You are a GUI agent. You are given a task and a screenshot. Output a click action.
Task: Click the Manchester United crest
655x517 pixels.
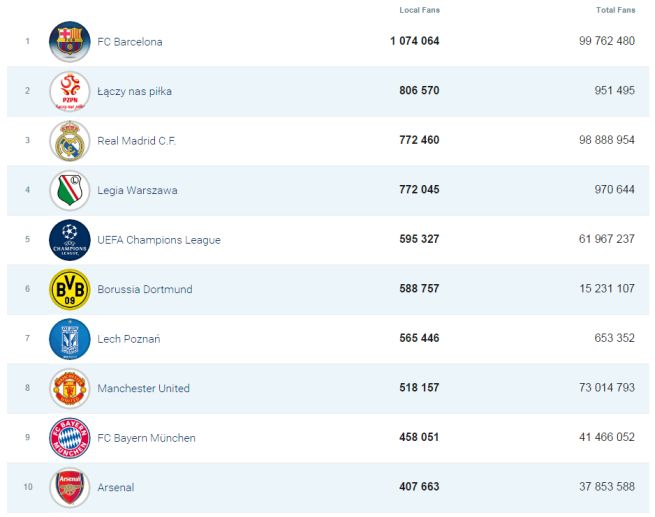point(70,388)
